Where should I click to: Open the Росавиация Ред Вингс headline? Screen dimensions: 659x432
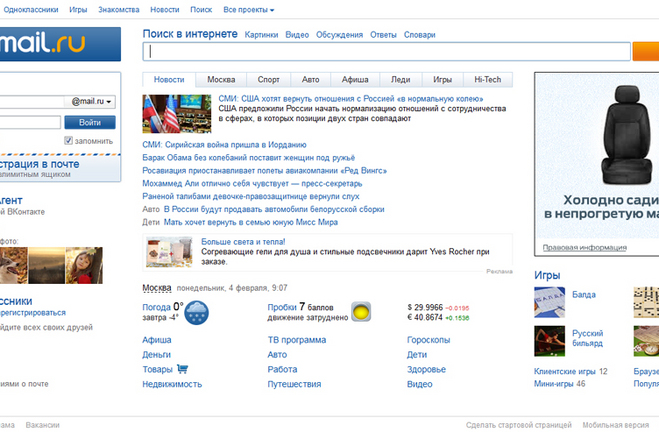pos(265,171)
